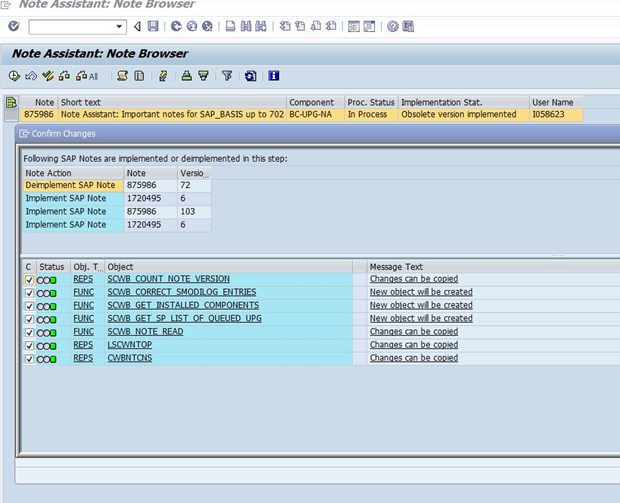The image size is (620, 503).
Task: Click the Display Note Text document icon
Action: (x=139, y=76)
